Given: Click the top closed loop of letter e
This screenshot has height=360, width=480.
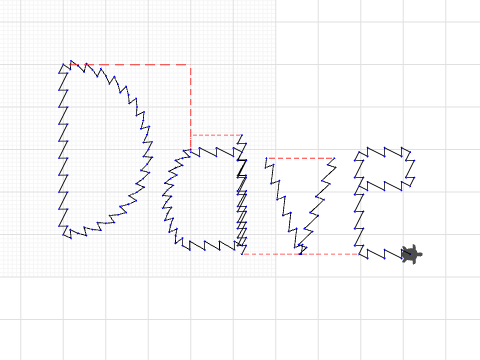Looking at the screenshot, I should (384, 169).
